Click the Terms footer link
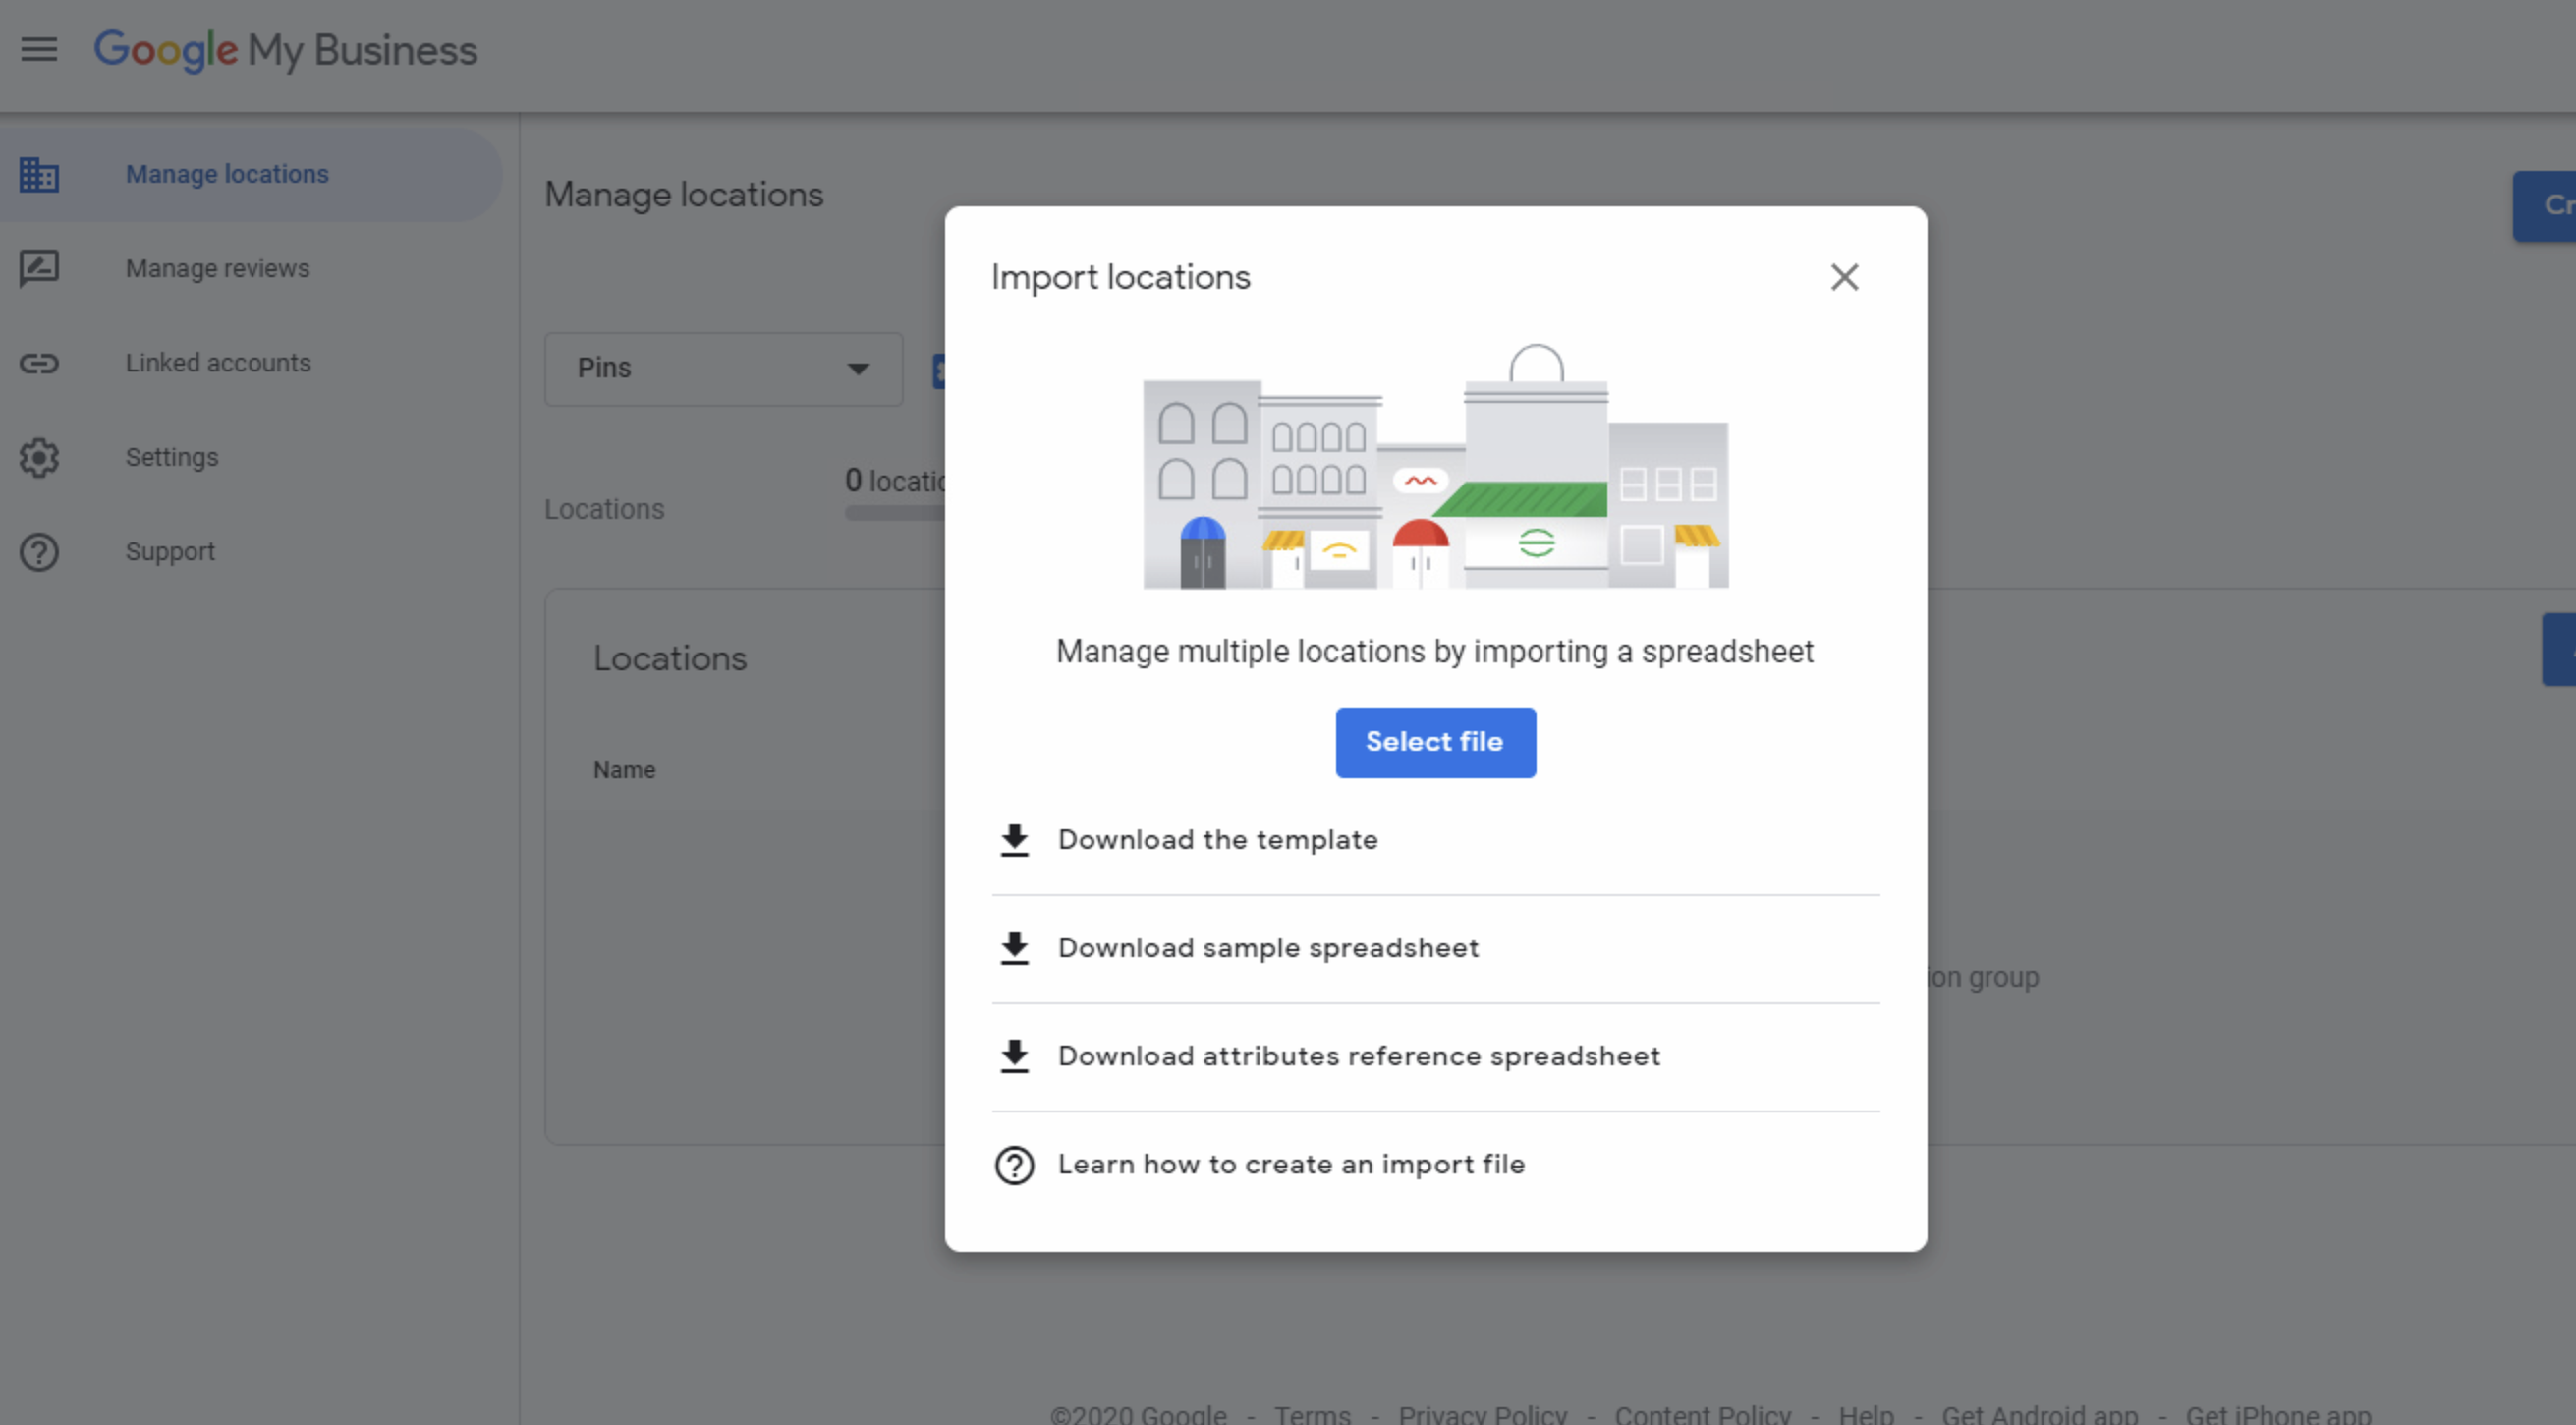The width and height of the screenshot is (2576, 1425). click(1312, 1414)
